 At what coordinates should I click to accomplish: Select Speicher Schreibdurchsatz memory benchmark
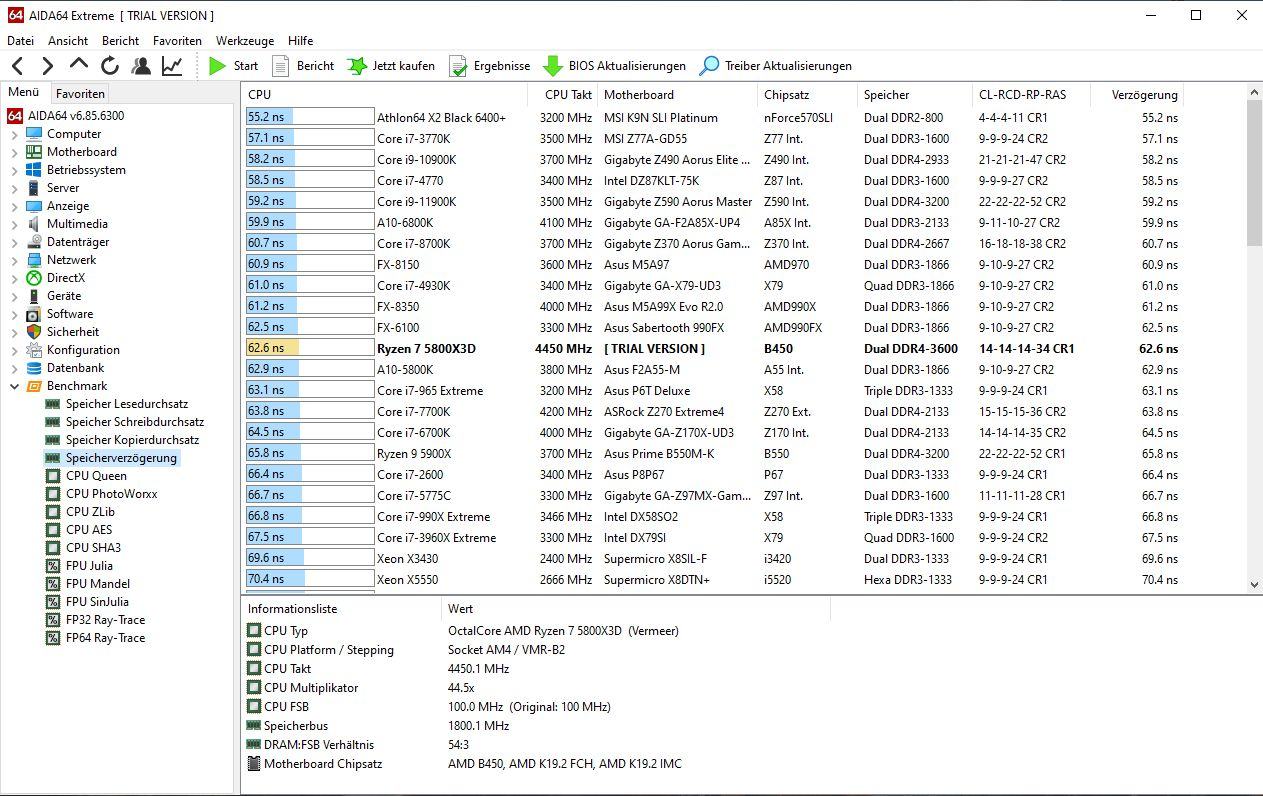pyautogui.click(x=135, y=422)
